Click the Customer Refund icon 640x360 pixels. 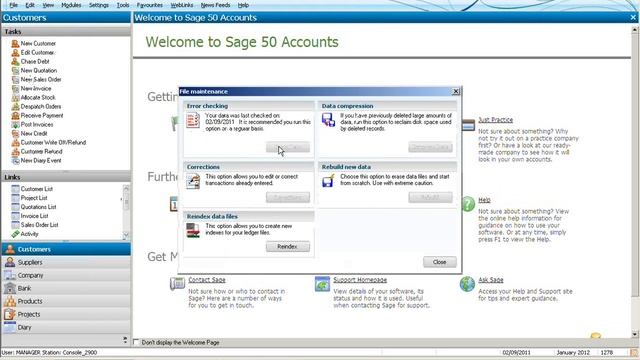tap(15, 151)
